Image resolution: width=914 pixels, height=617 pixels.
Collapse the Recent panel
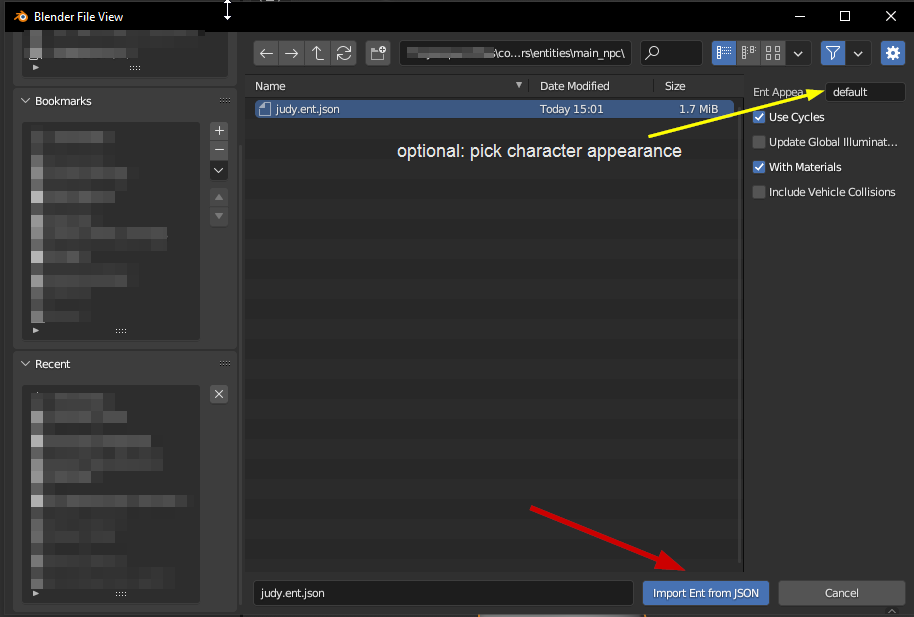point(26,364)
